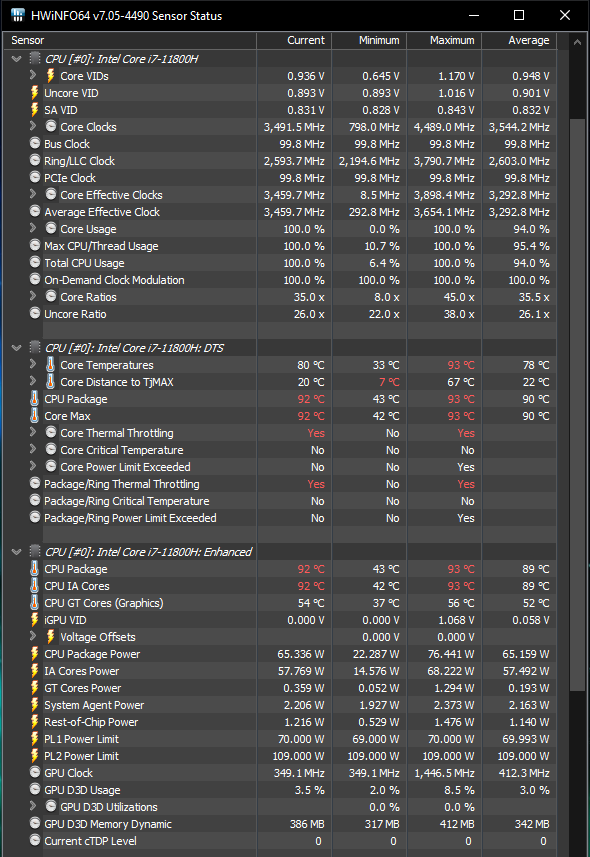590x857 pixels.
Task: Click the lightning icon beside PL2 Power Limit
Action: (x=34, y=755)
